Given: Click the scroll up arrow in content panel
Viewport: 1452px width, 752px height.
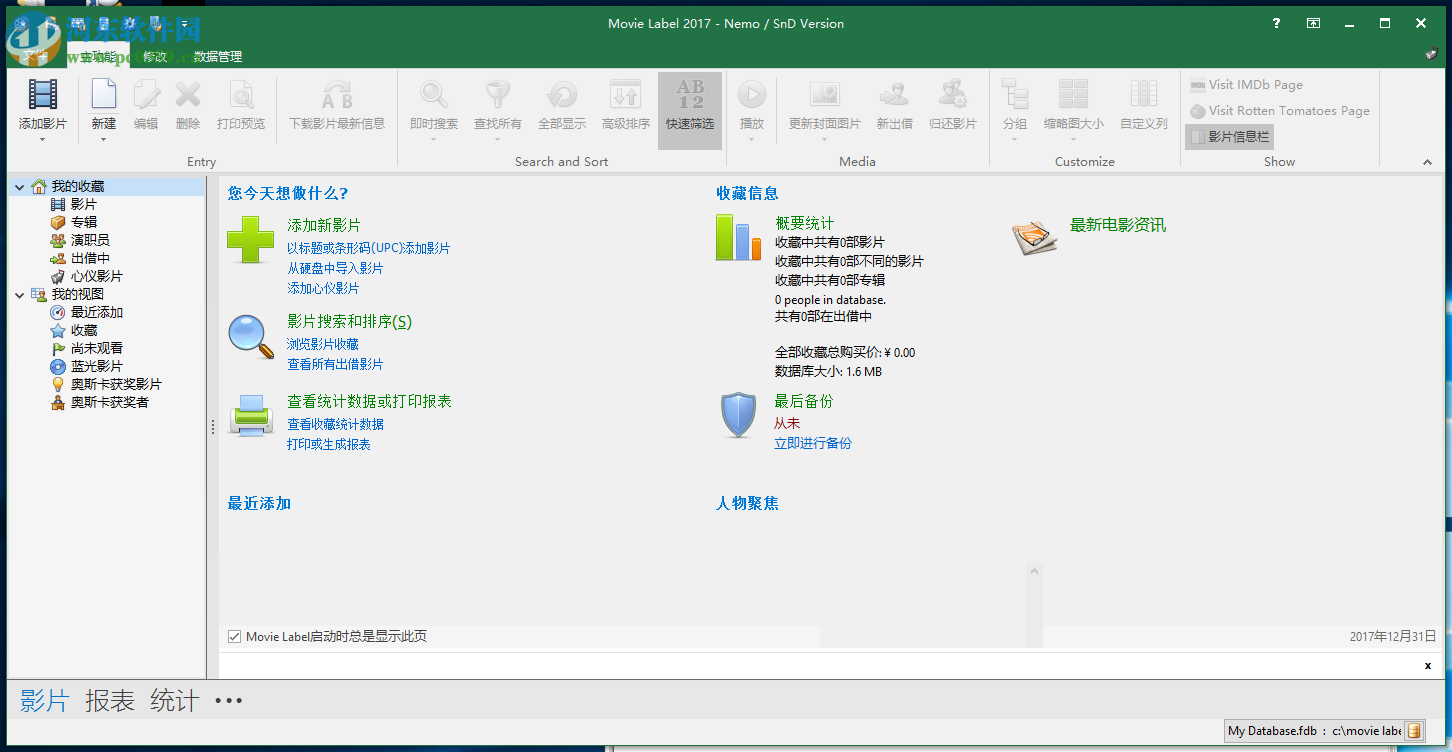Looking at the screenshot, I should click(1034, 572).
